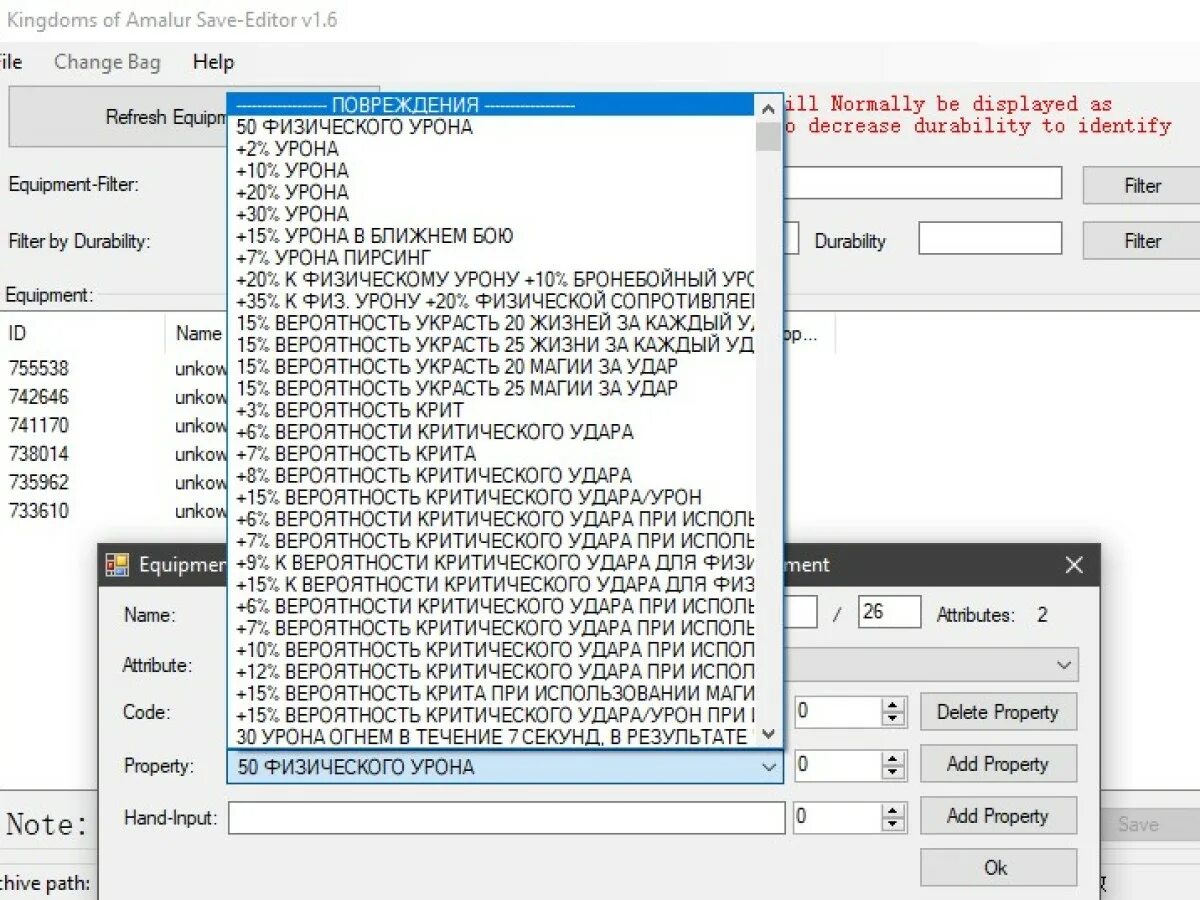The height and width of the screenshot is (900, 1200).
Task: Choose '+8% ВЕРОЯТНОСТЬ КРИТИЧЕСКОГО УДАРА' option
Action: (x=492, y=475)
